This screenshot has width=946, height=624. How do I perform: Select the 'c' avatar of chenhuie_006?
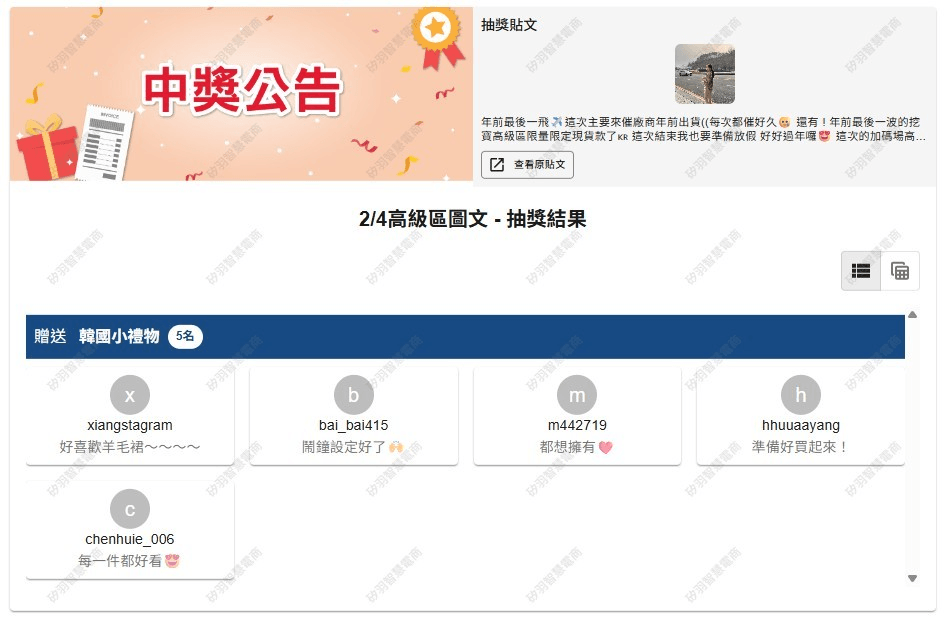130,510
